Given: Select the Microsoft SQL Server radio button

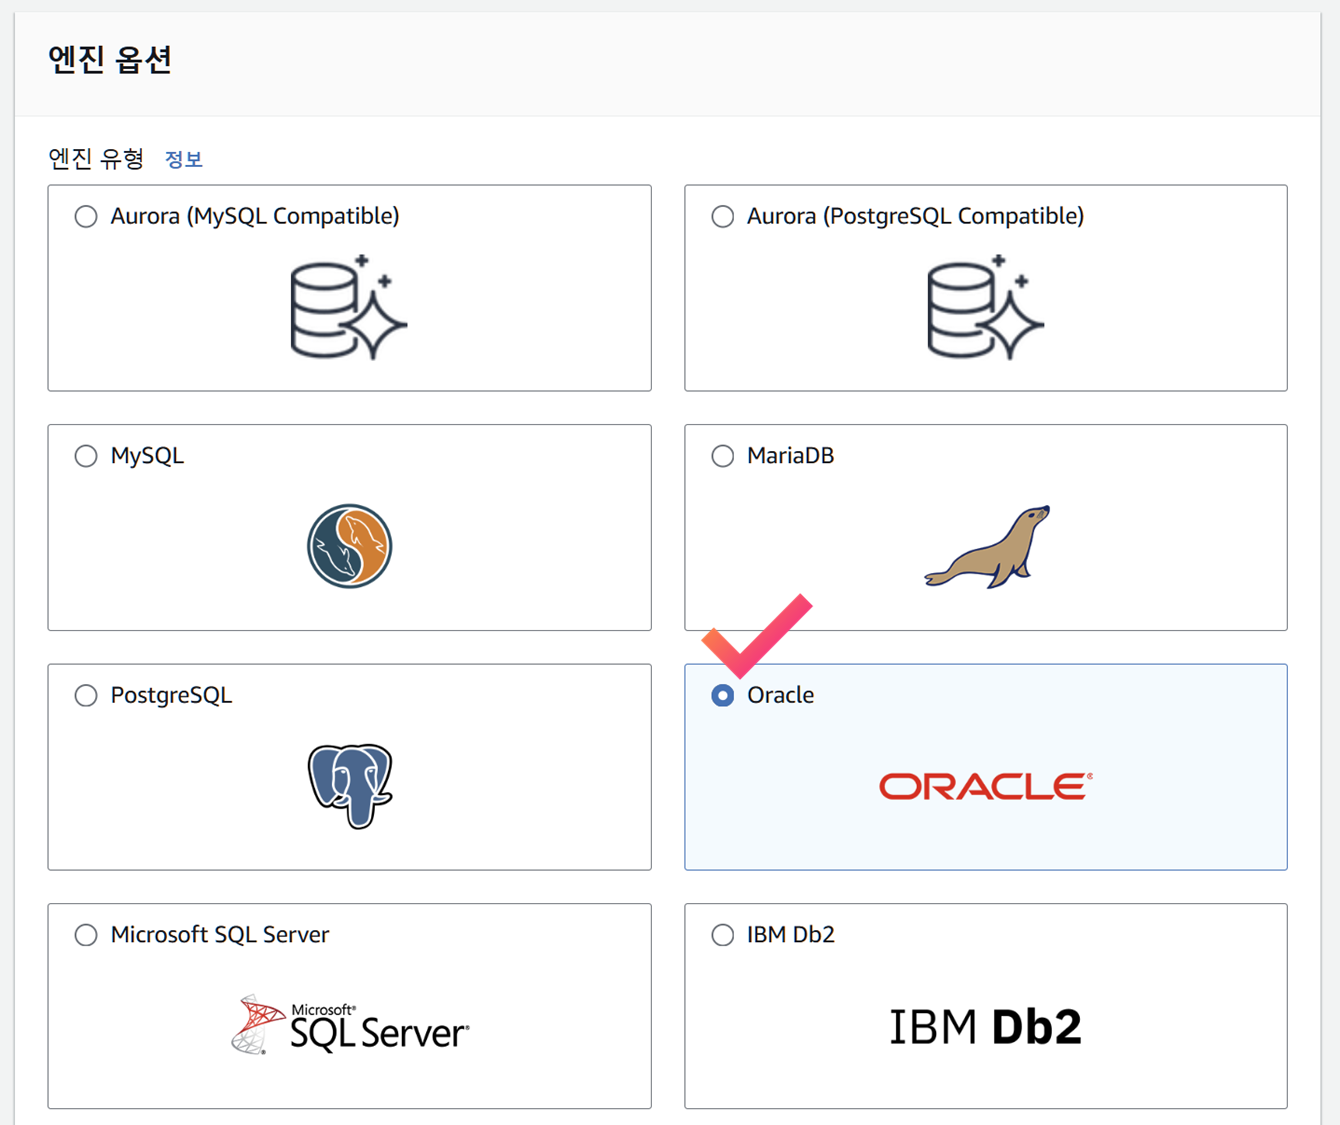Looking at the screenshot, I should click(86, 935).
